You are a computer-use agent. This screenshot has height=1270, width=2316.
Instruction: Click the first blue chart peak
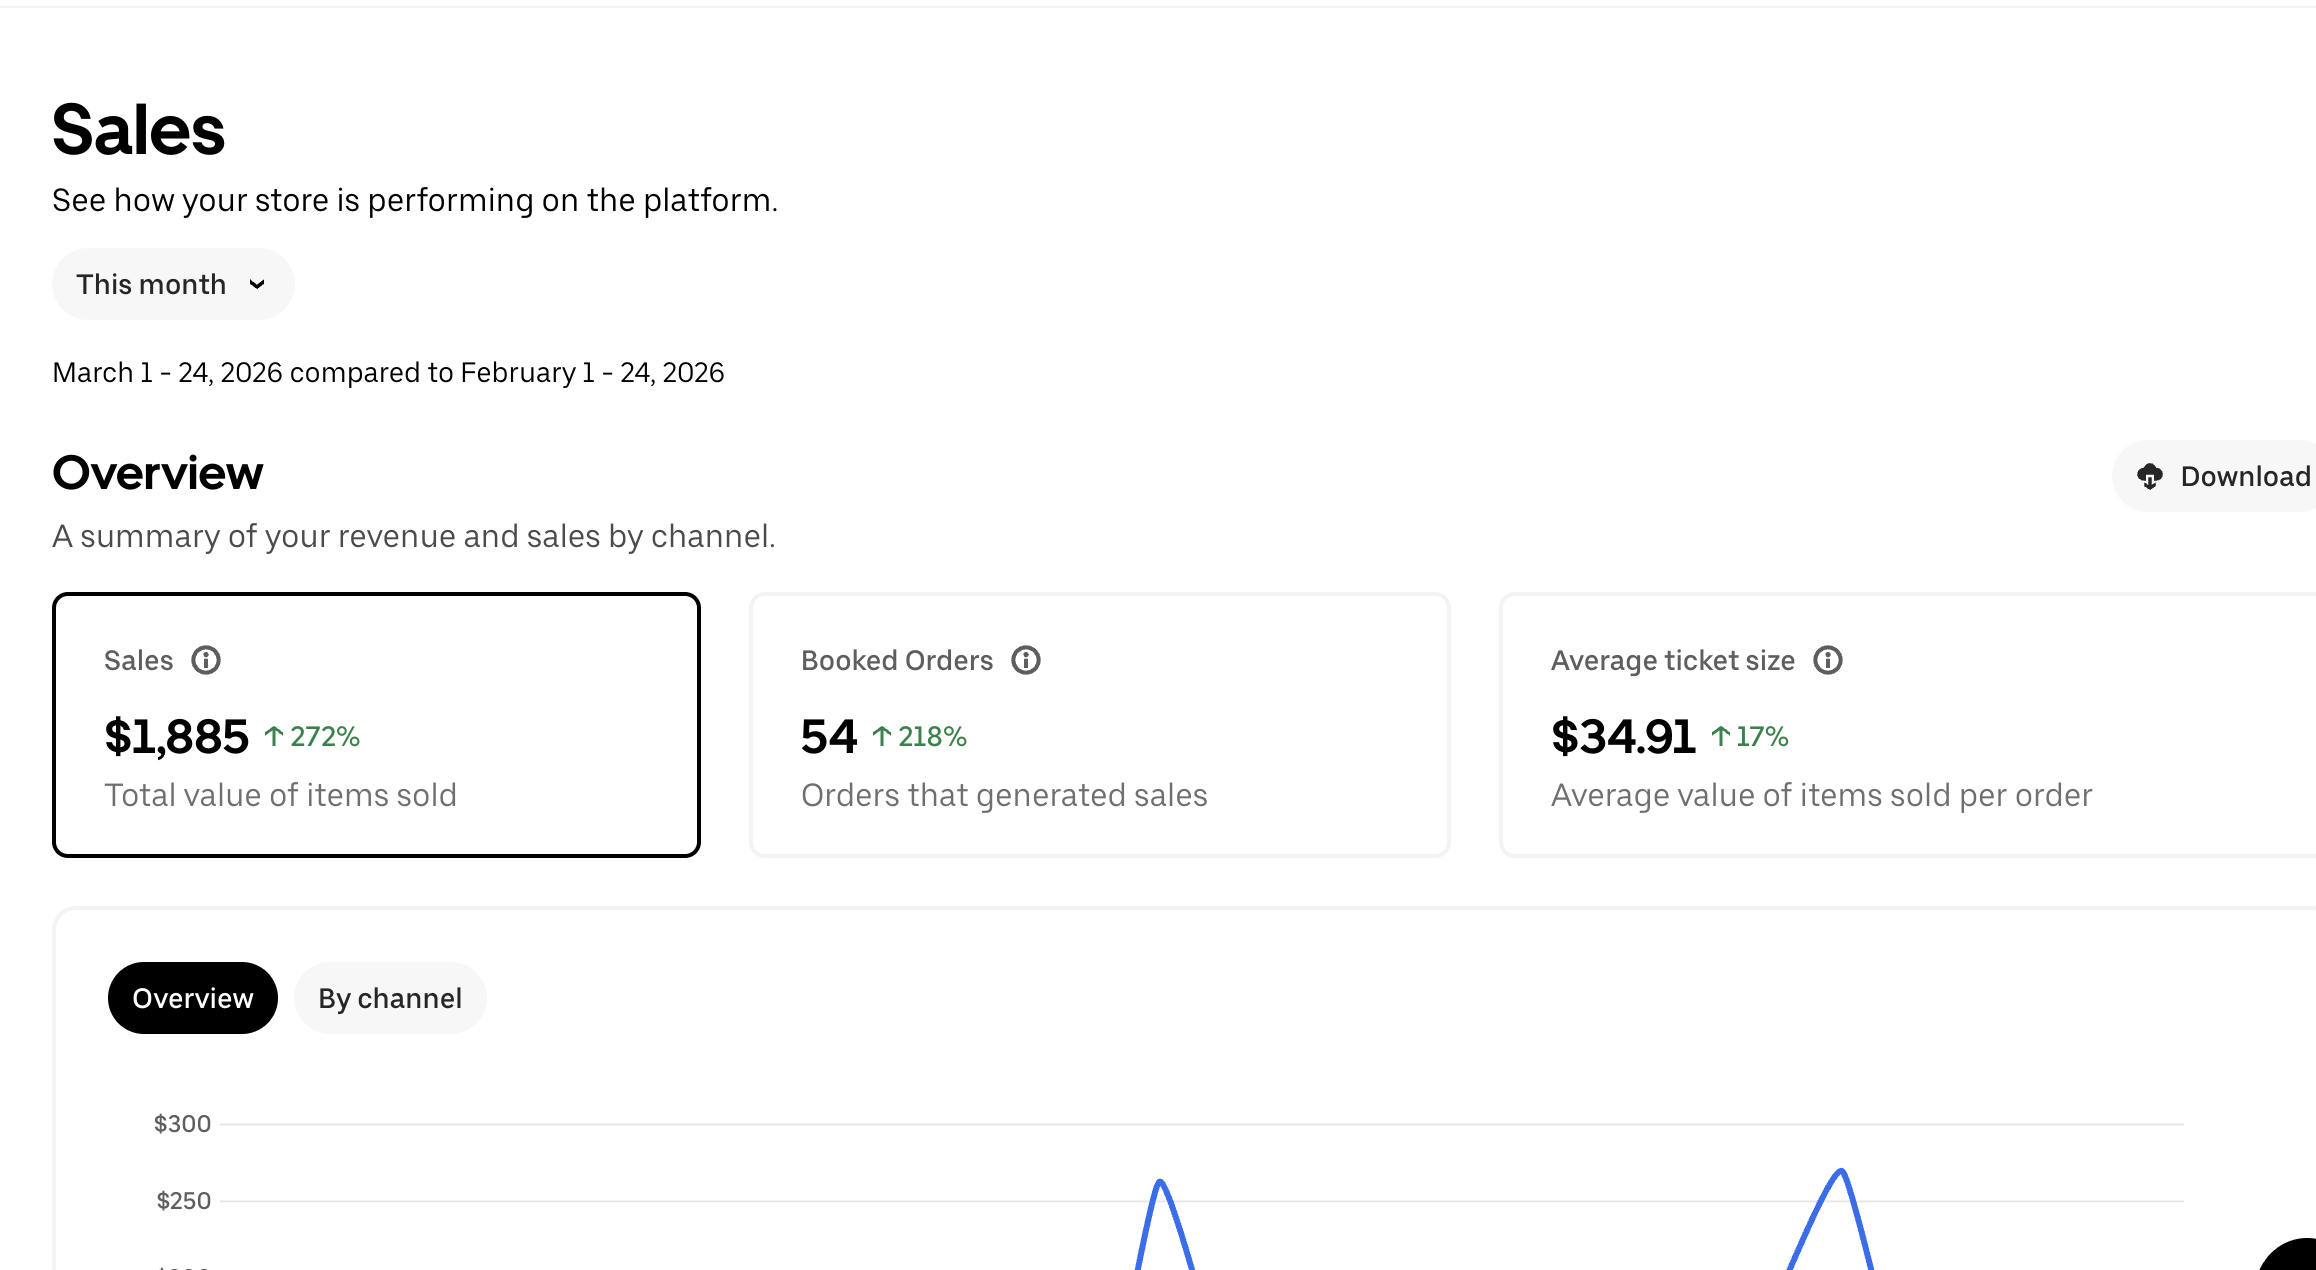click(x=1160, y=1184)
